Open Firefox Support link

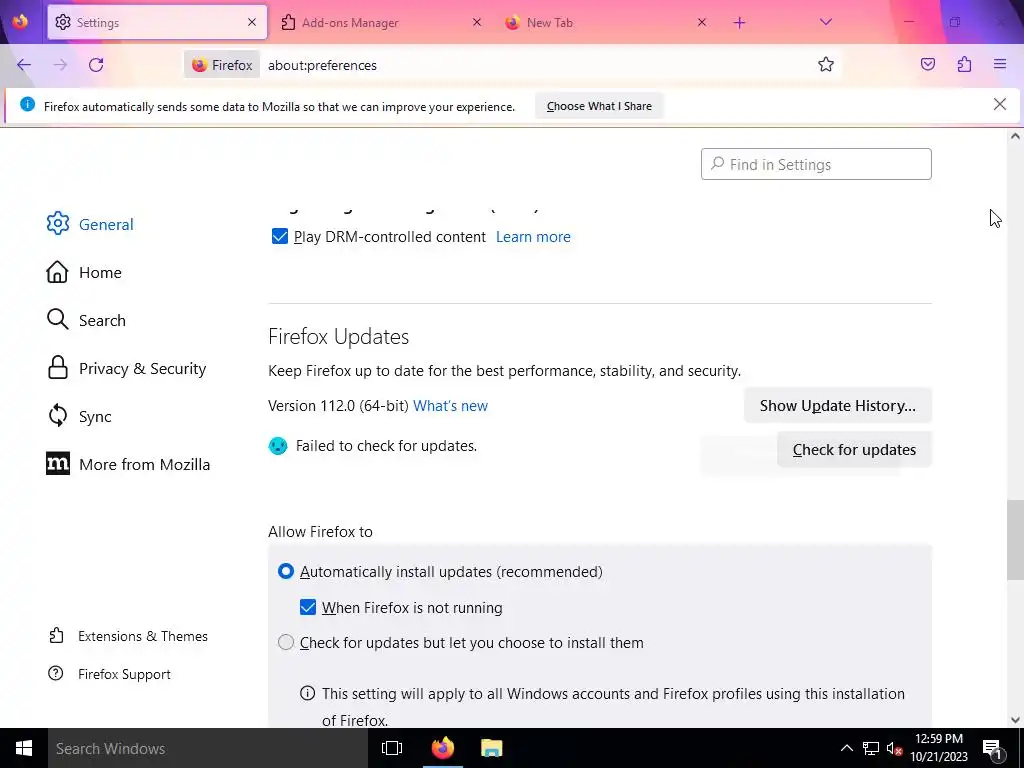click(110, 674)
